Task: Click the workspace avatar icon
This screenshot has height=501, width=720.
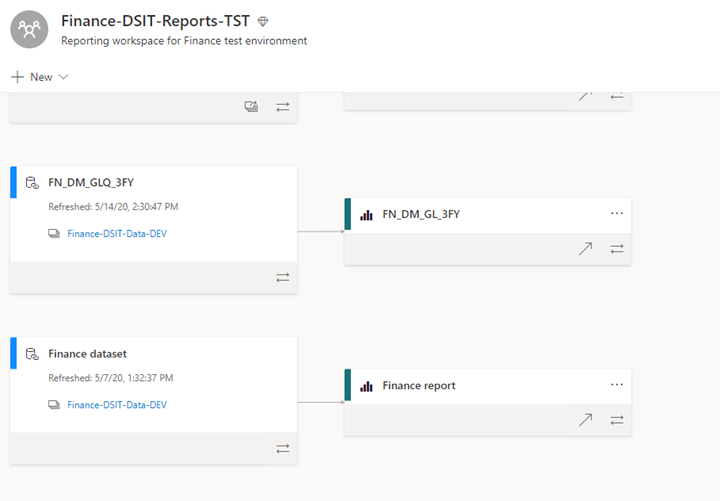Action: pos(29,29)
